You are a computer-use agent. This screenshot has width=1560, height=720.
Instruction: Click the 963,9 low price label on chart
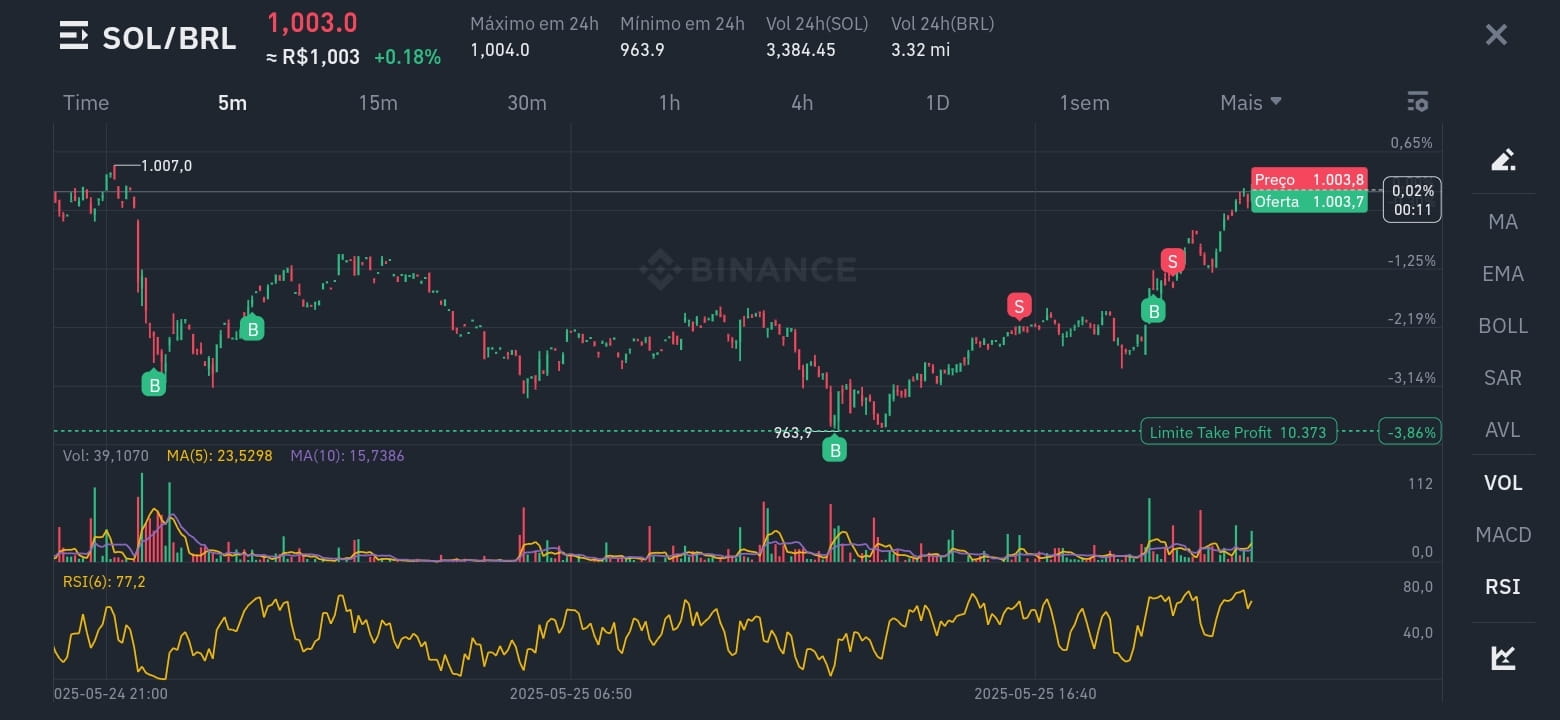point(793,432)
